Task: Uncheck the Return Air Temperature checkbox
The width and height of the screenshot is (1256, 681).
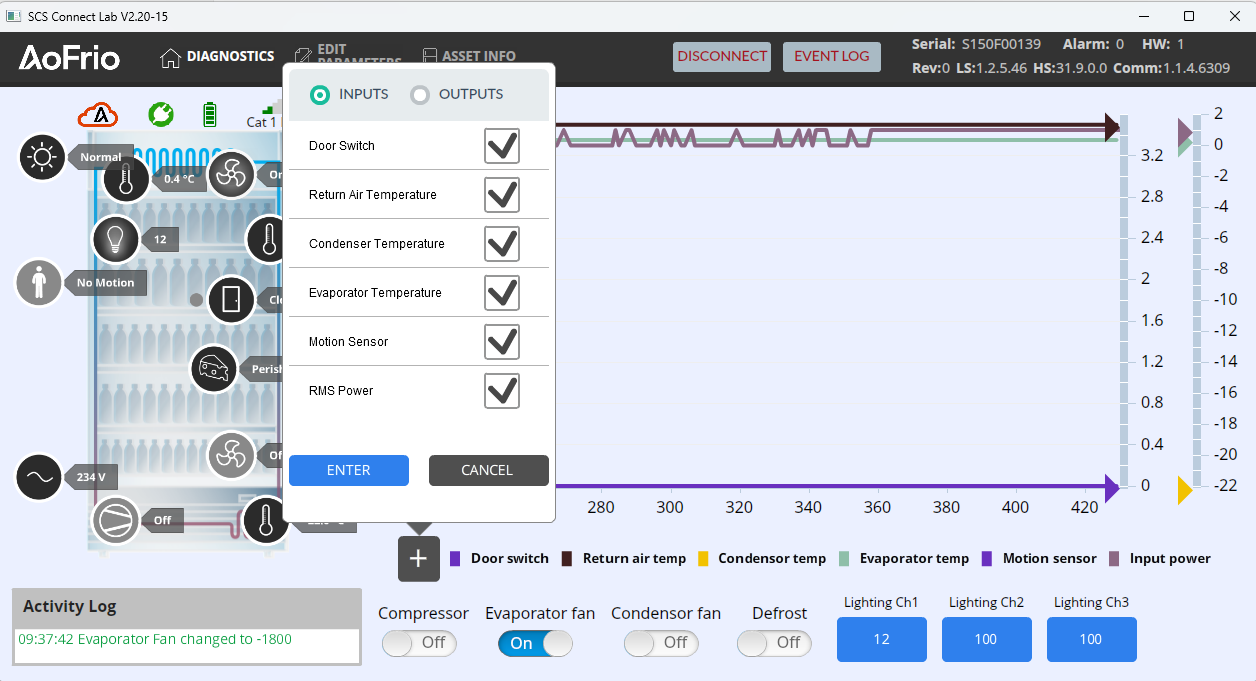Action: coord(502,194)
